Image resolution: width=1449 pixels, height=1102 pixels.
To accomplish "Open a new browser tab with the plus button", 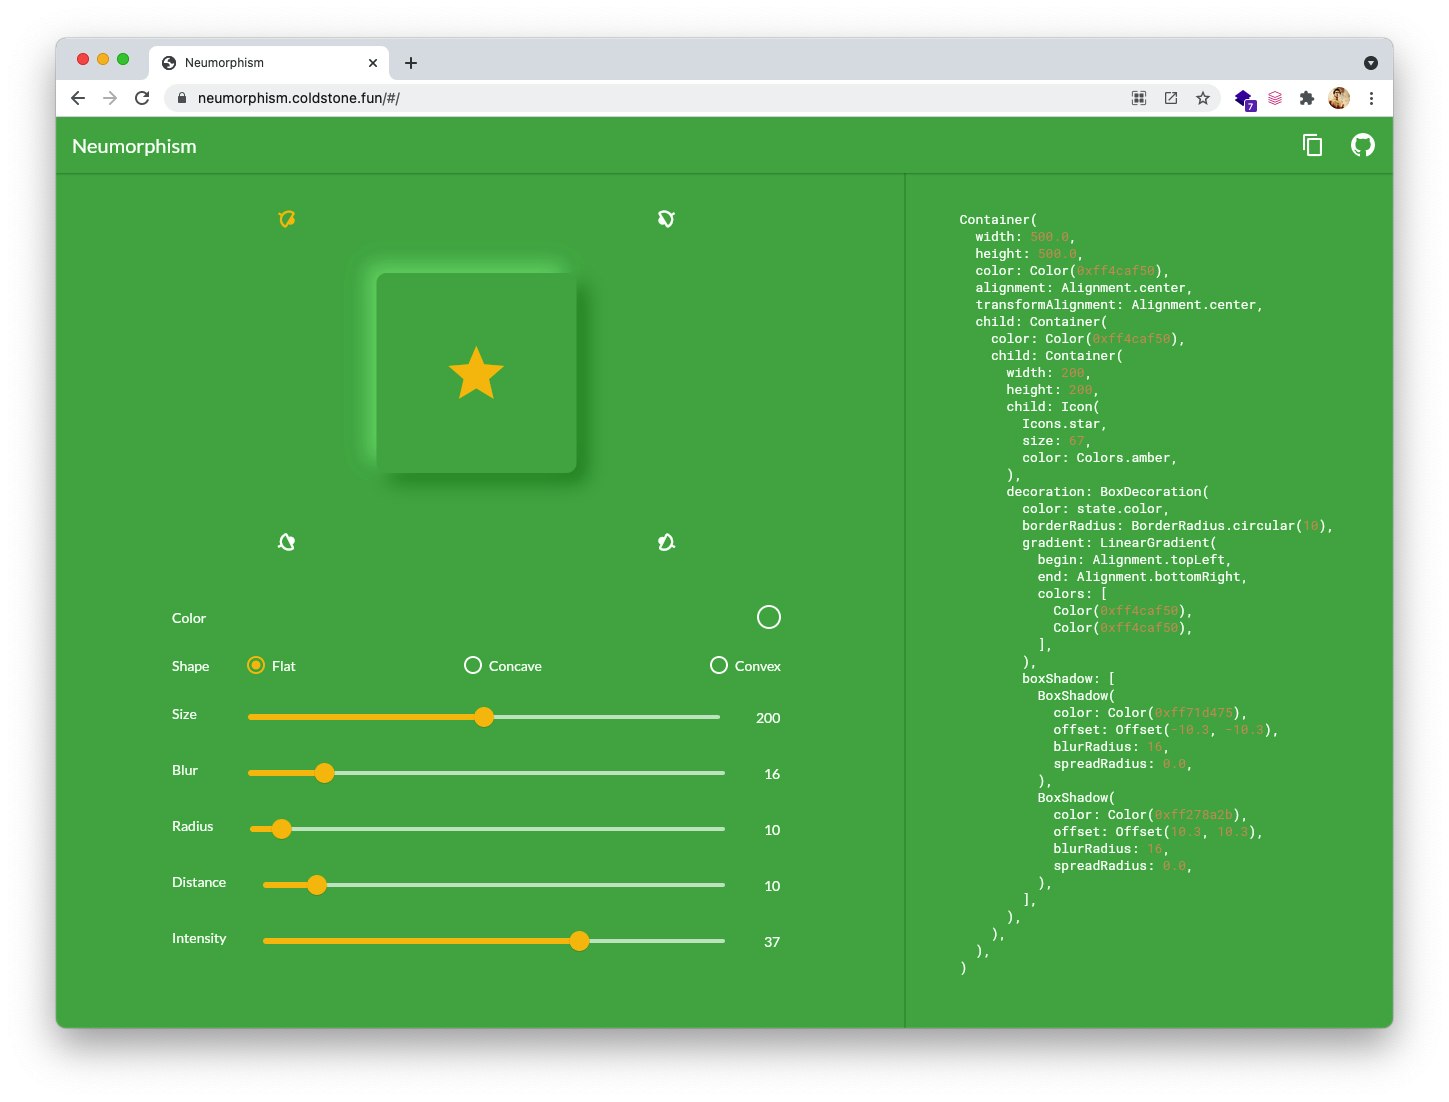I will pos(410,62).
